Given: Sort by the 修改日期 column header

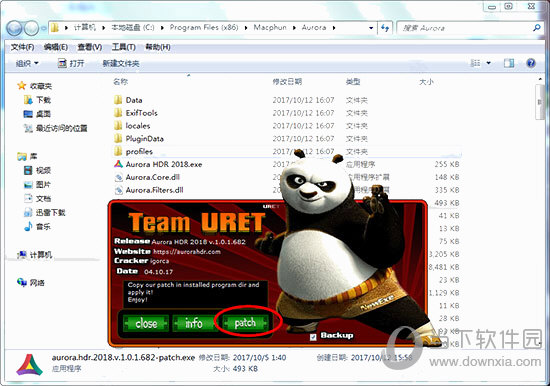Looking at the screenshot, I should pos(287,82).
